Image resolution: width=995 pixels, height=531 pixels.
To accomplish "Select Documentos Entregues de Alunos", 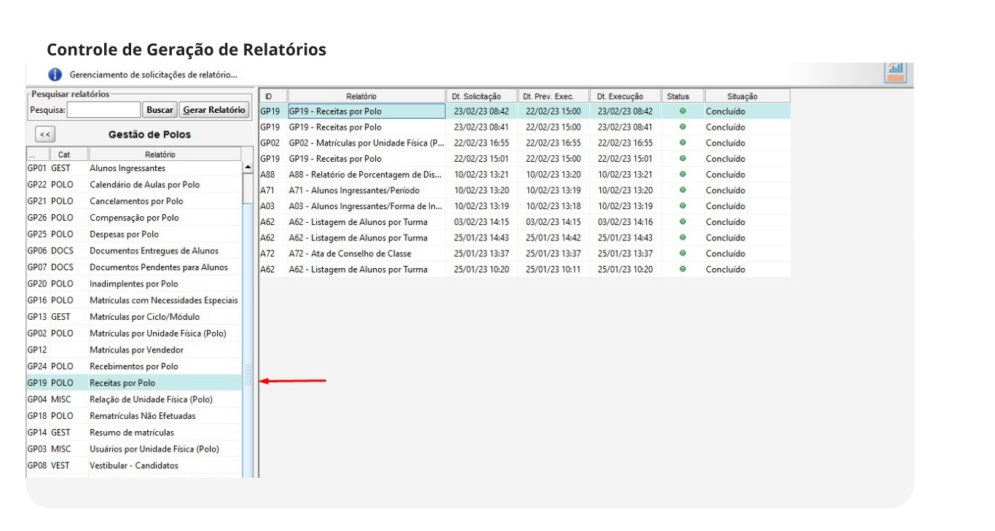I will coord(134,251).
